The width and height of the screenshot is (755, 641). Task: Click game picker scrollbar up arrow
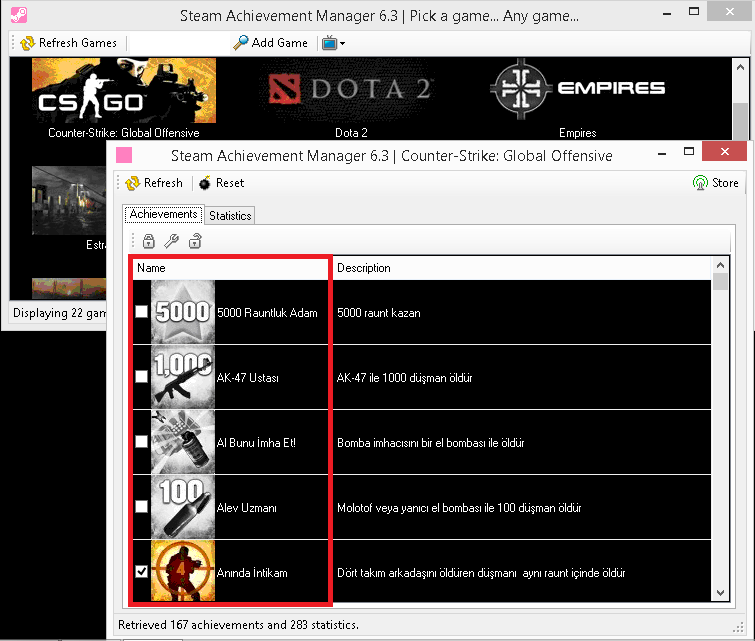click(x=741, y=67)
